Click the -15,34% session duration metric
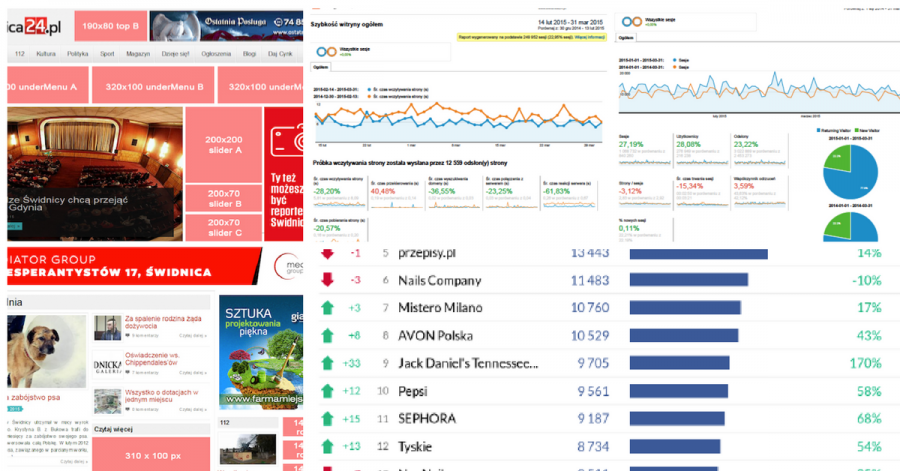Screen dimensions: 900x471 pos(690,186)
